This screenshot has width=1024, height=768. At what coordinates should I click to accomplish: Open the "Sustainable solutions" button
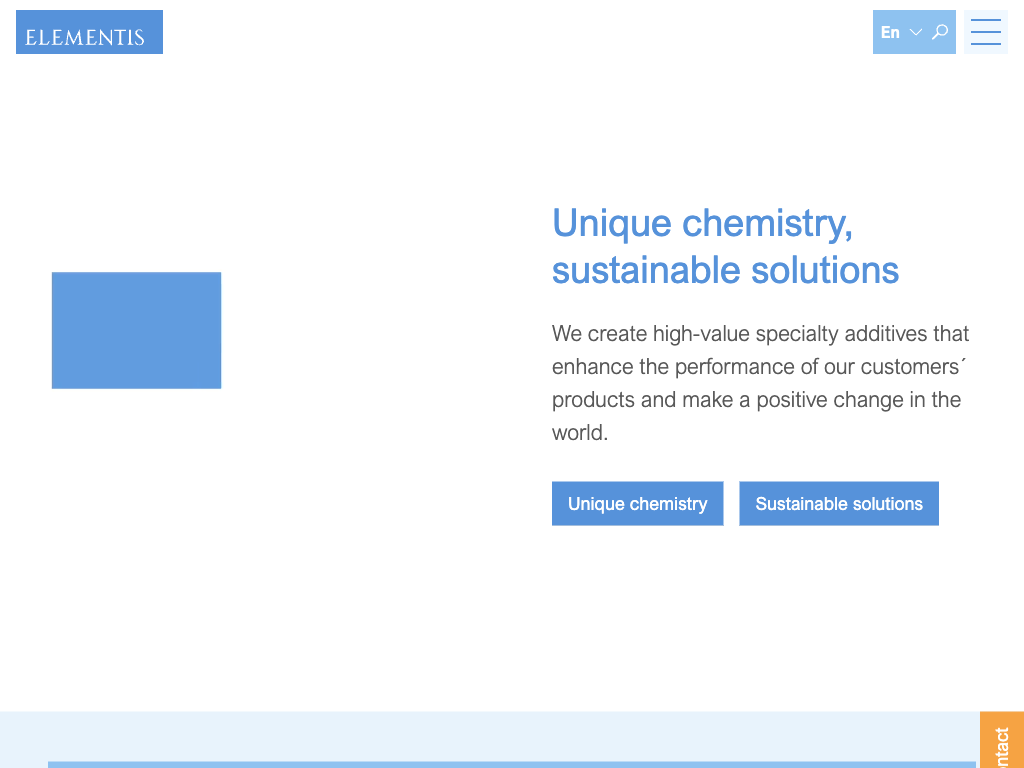(x=838, y=504)
